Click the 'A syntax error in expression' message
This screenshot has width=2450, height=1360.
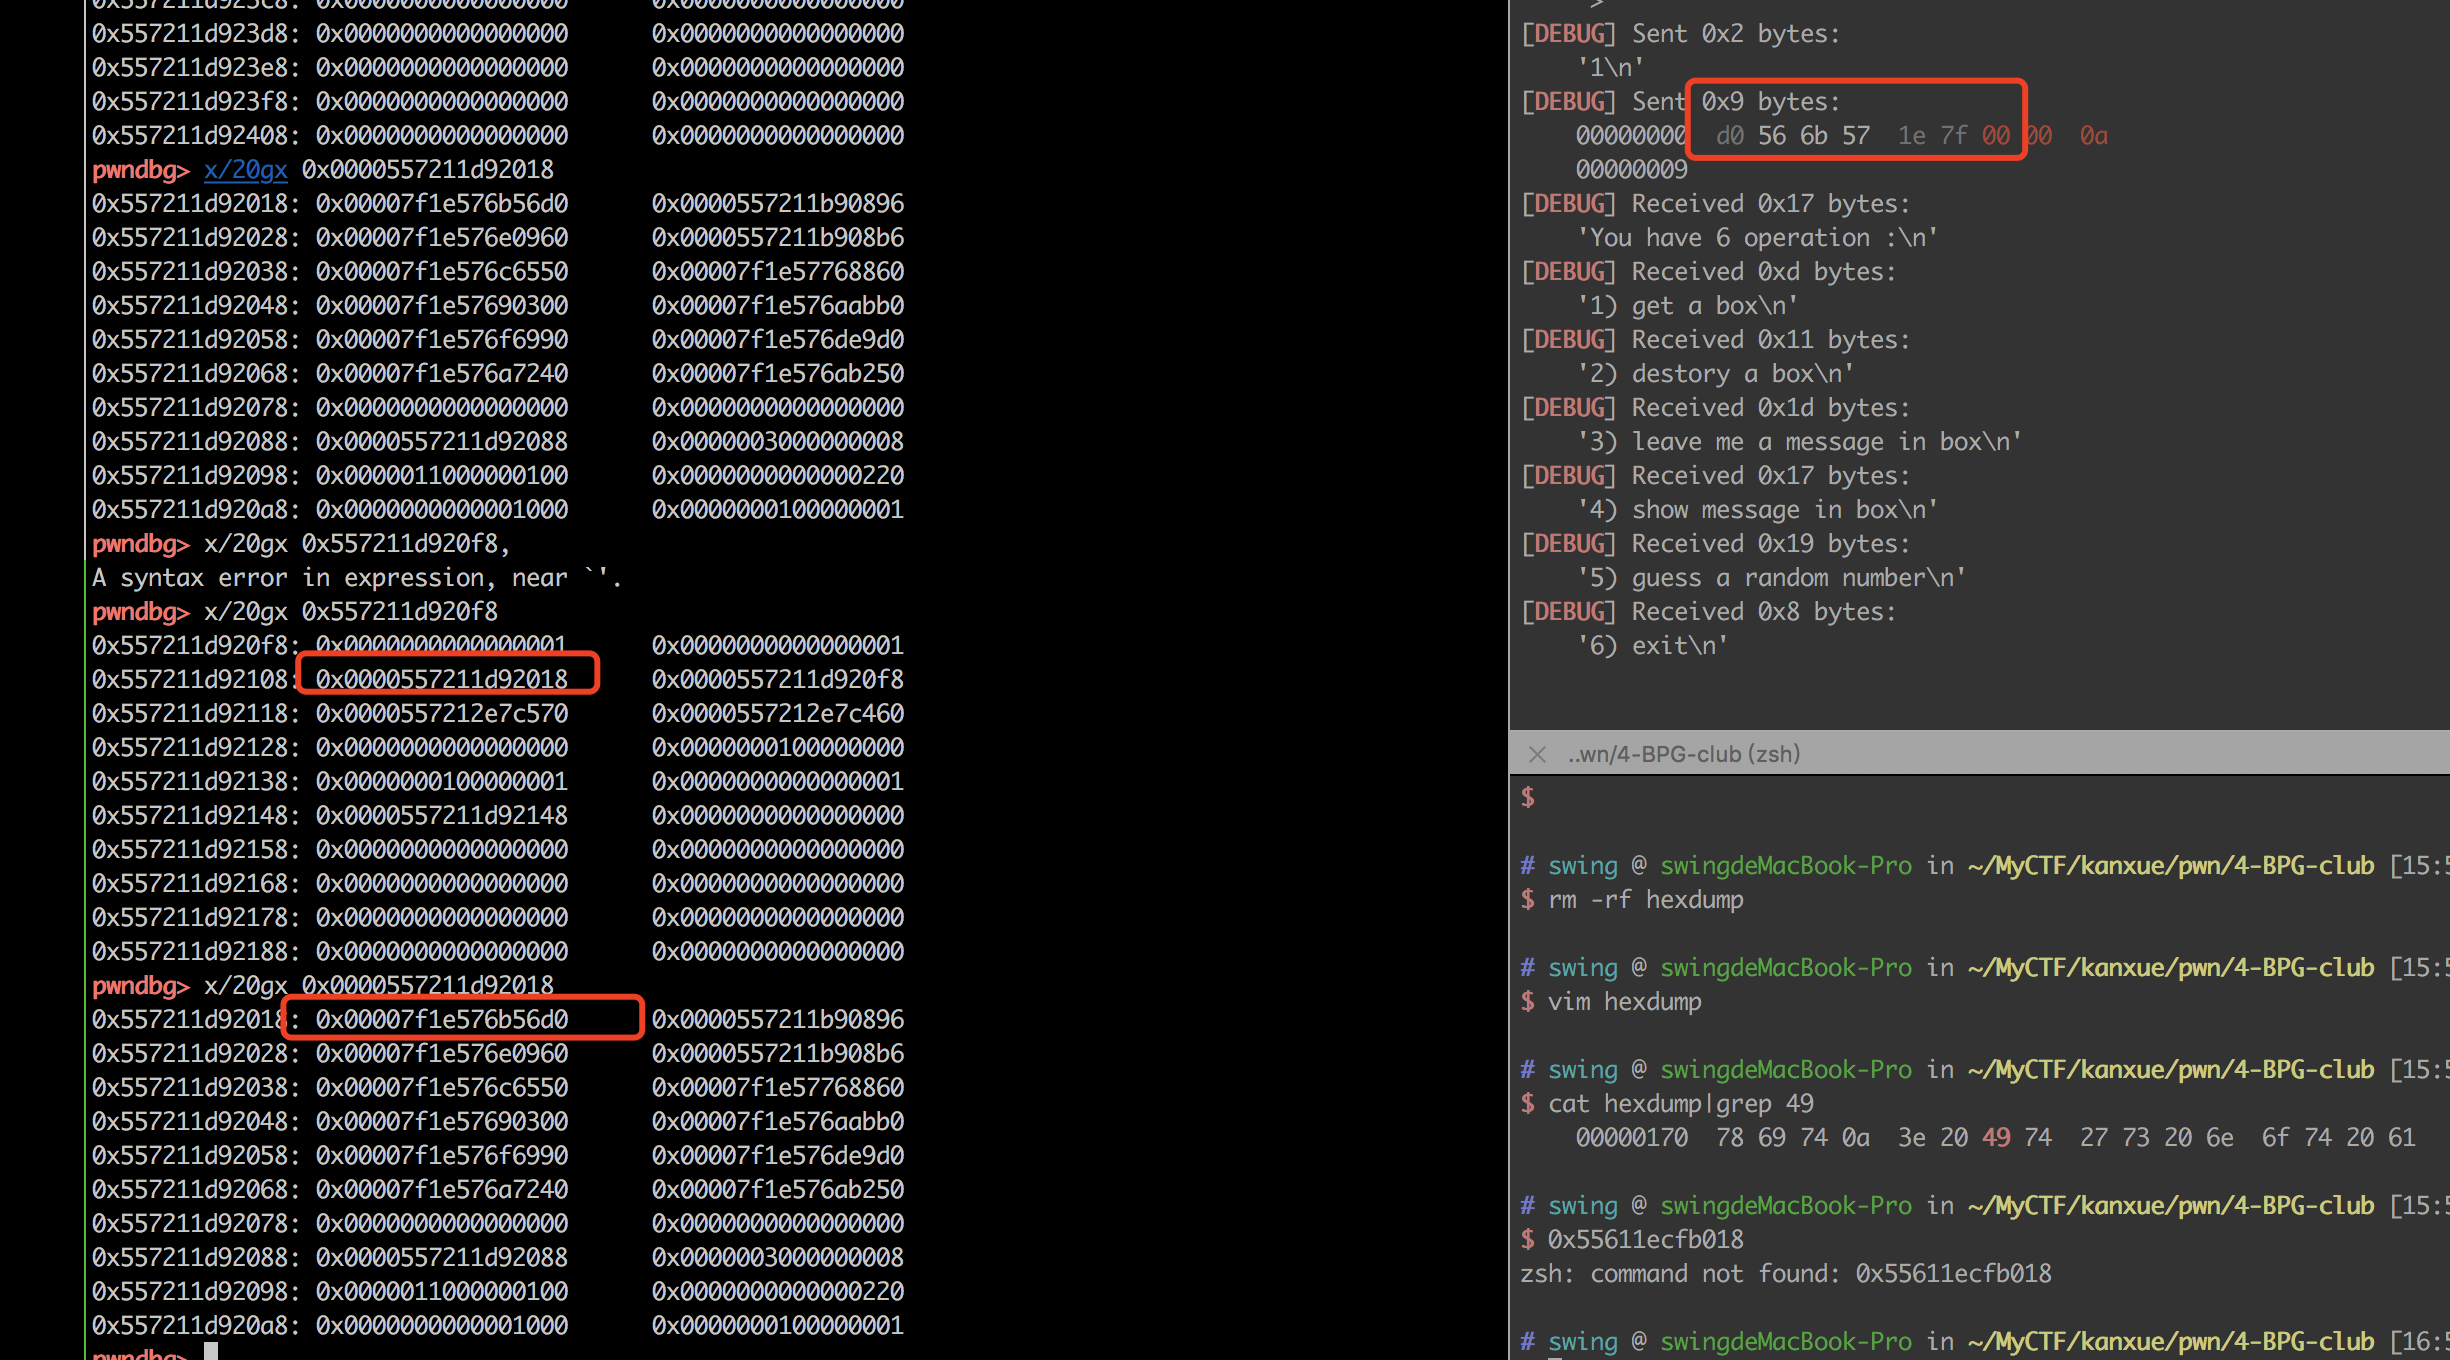(x=356, y=578)
